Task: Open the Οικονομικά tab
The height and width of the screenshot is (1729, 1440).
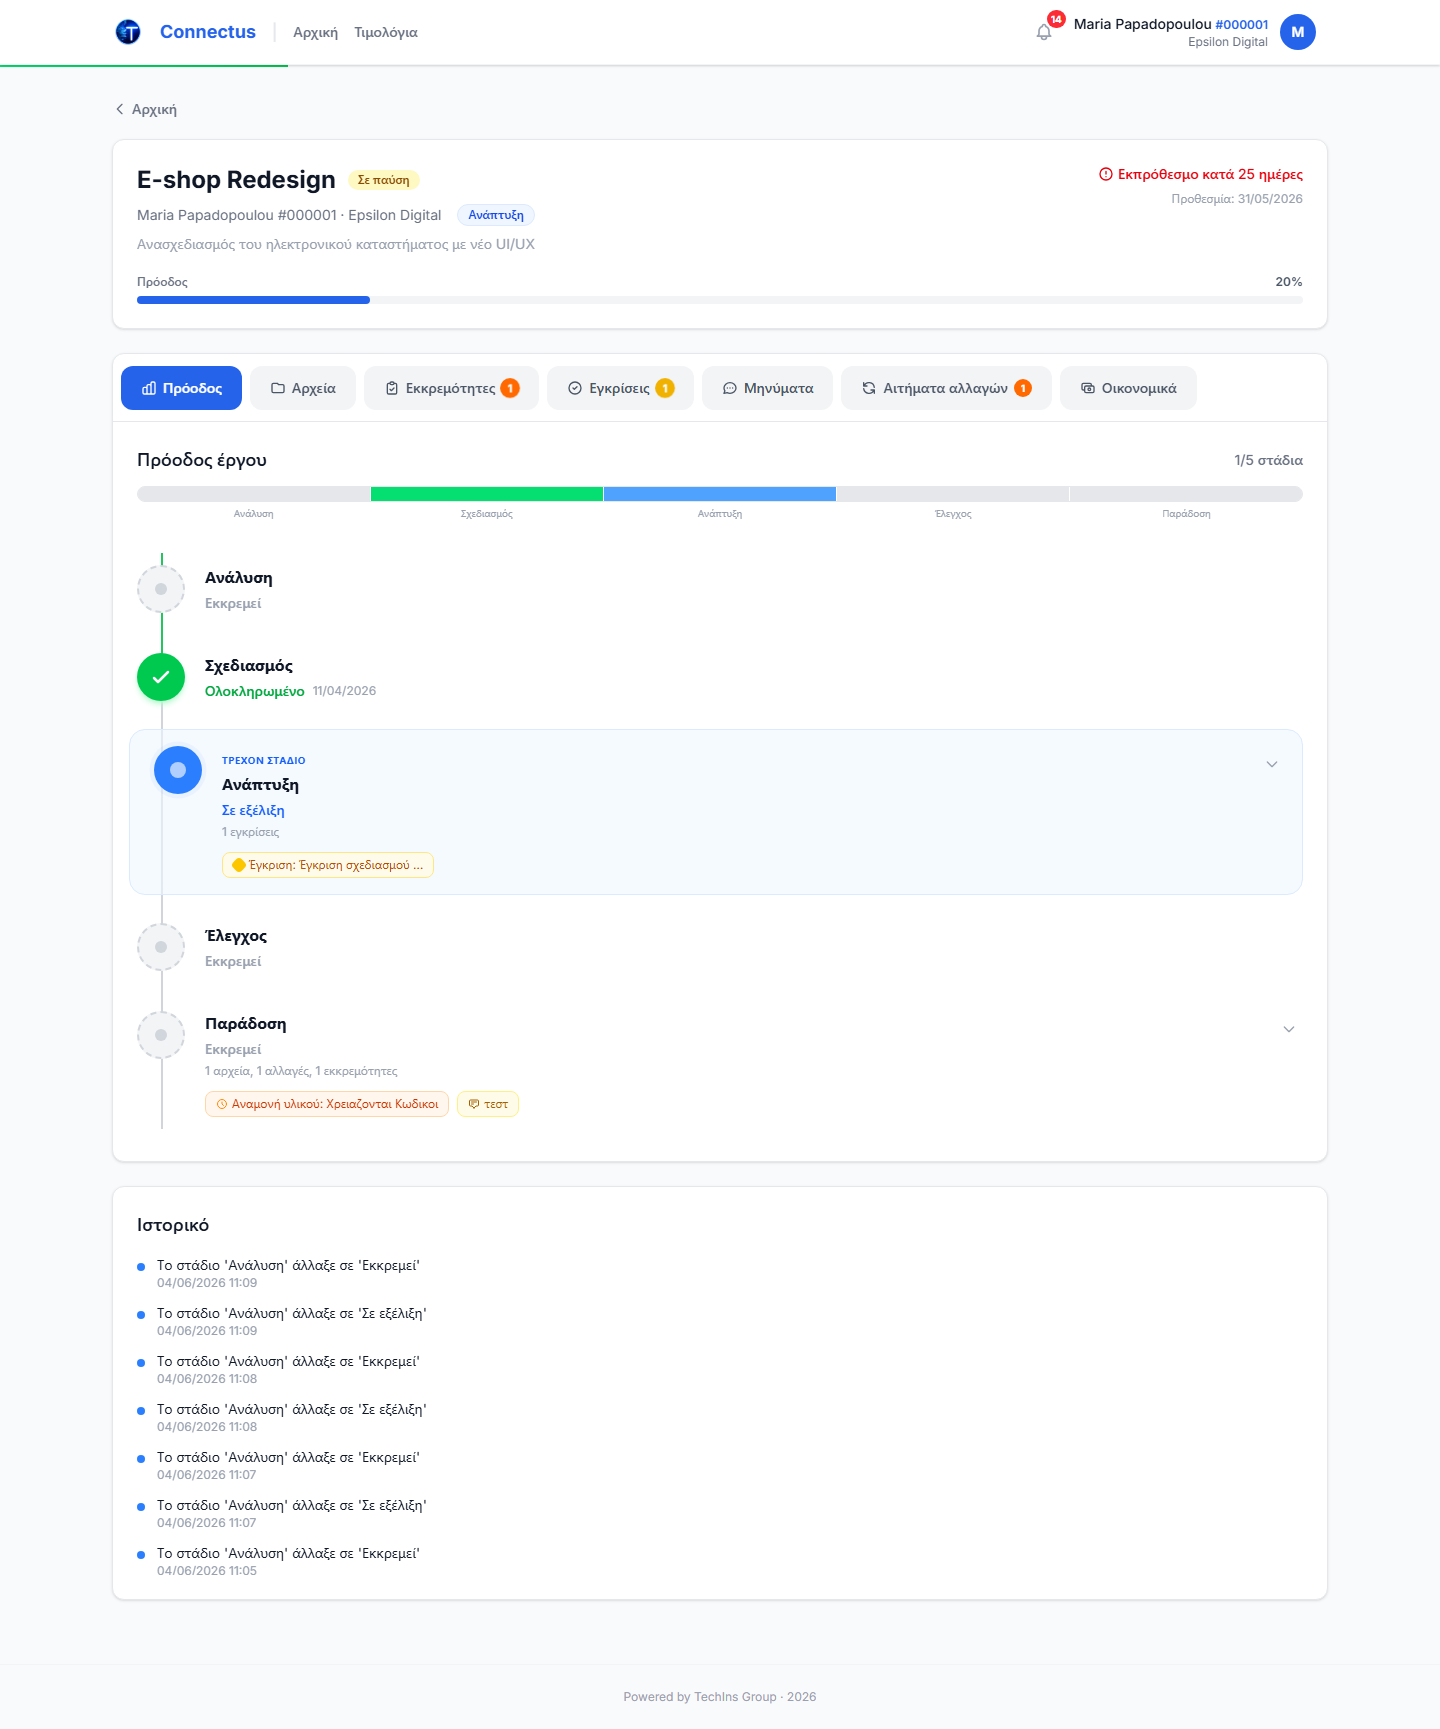Action: coord(1128,388)
